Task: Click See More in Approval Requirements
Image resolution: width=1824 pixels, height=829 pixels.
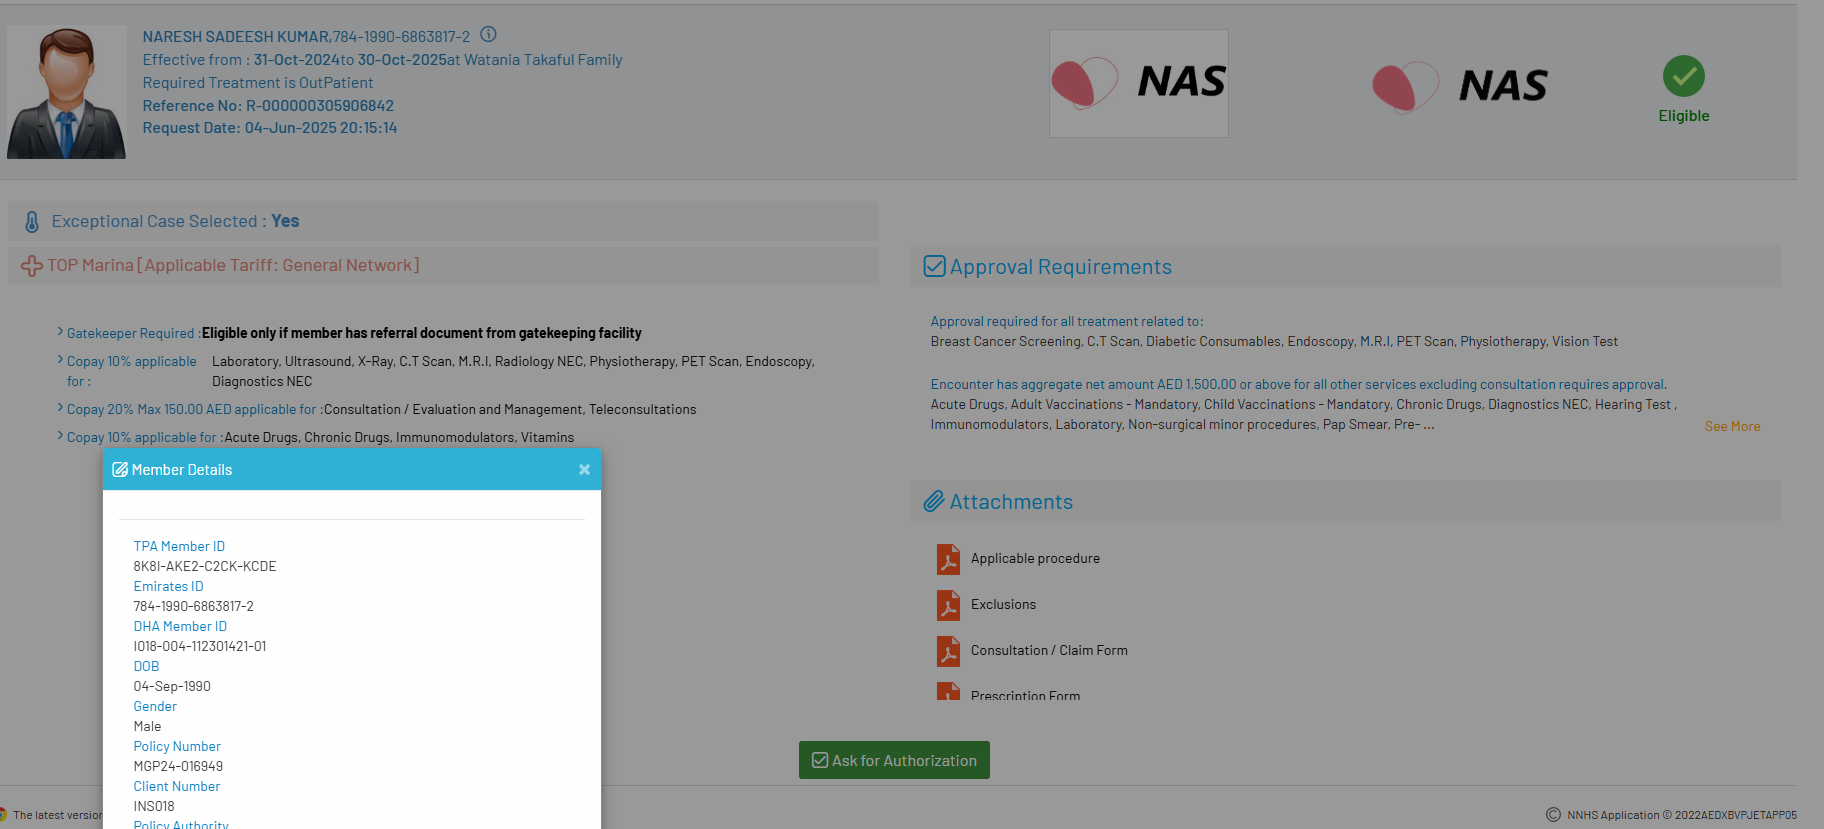Action: click(x=1732, y=427)
